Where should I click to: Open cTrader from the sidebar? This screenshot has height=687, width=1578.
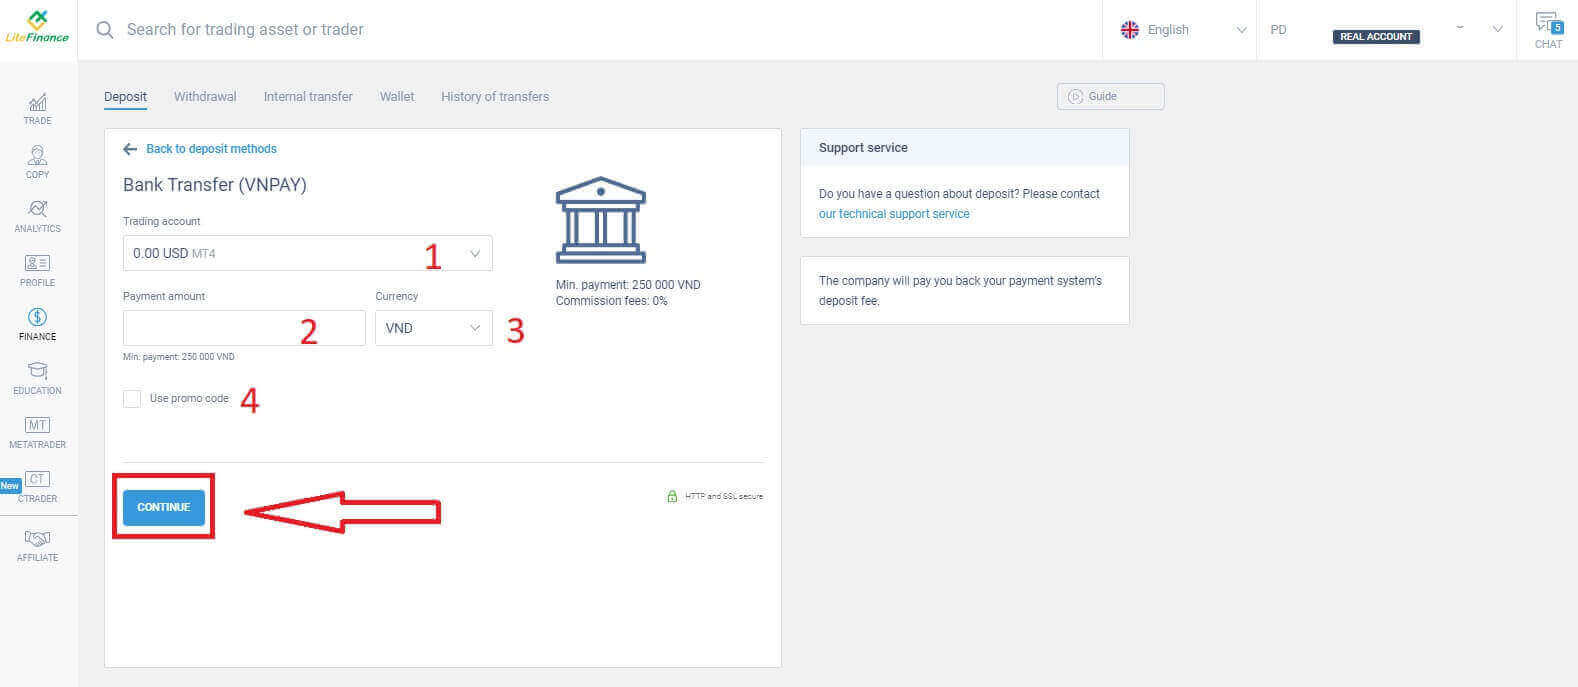[x=37, y=485]
